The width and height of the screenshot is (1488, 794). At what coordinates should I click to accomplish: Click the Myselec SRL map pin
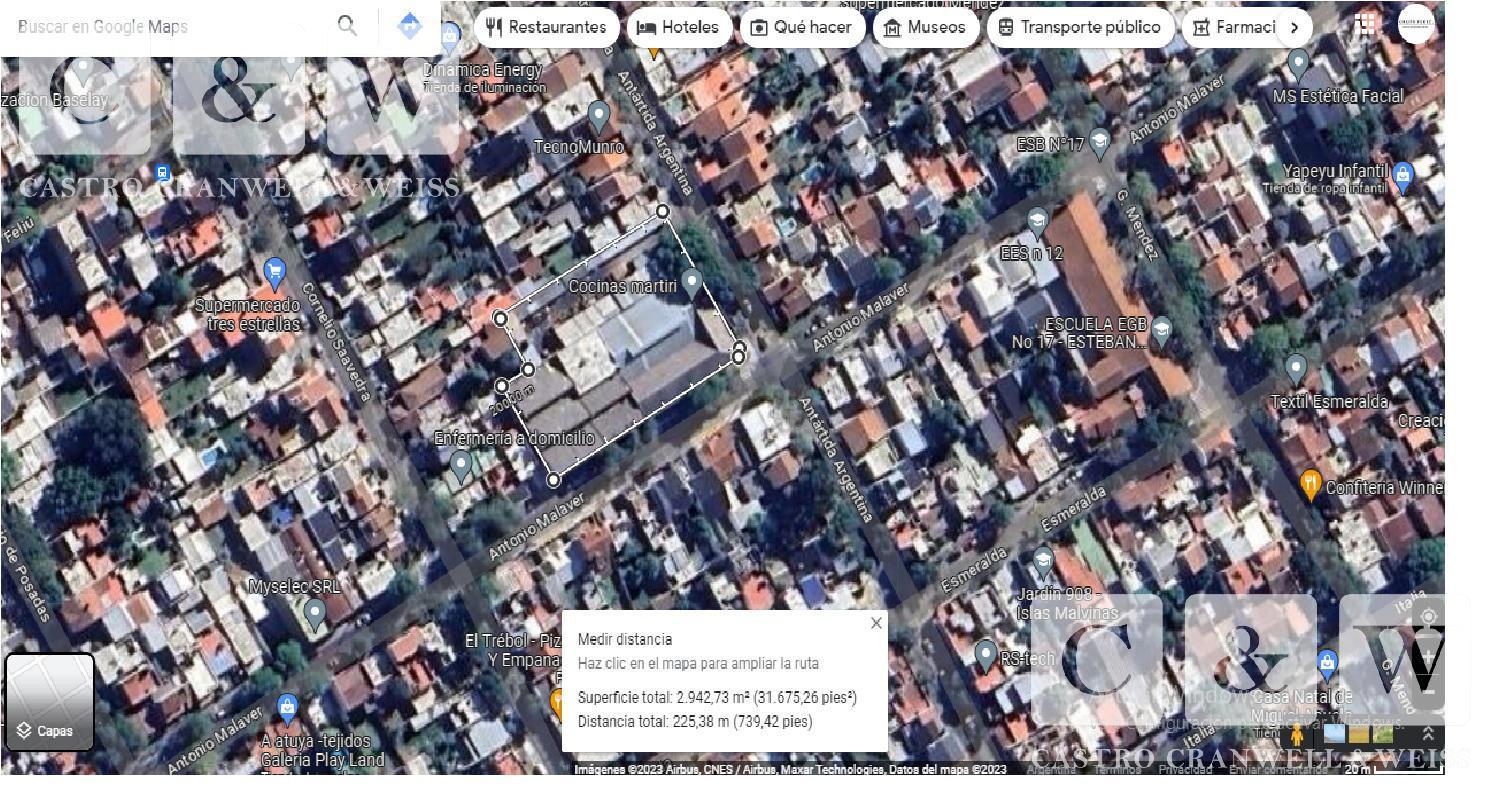[315, 613]
